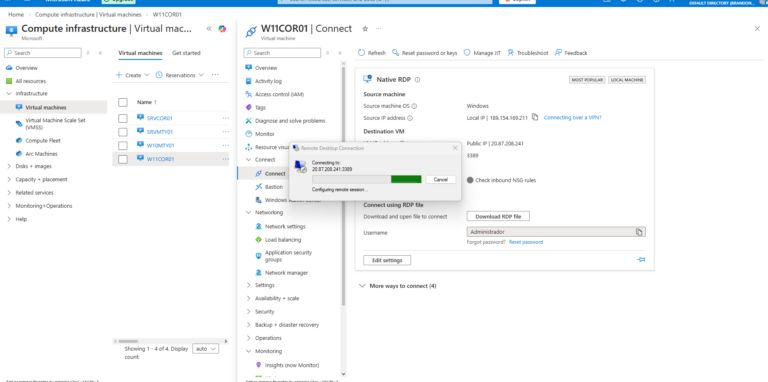Show info for Source IP address
The width and height of the screenshot is (768, 382).
tap(410, 118)
